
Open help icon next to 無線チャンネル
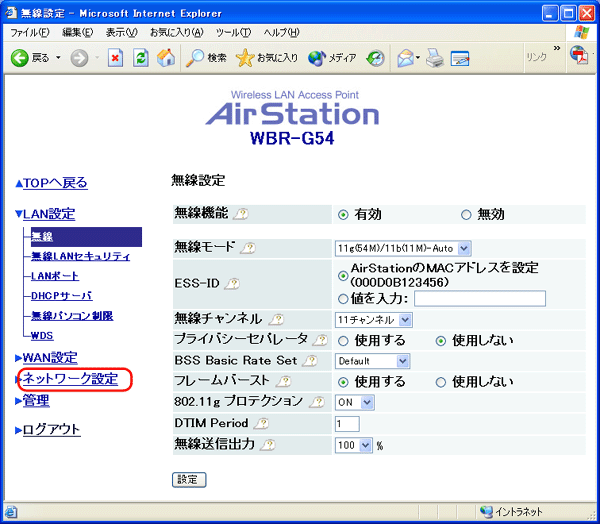(277, 319)
